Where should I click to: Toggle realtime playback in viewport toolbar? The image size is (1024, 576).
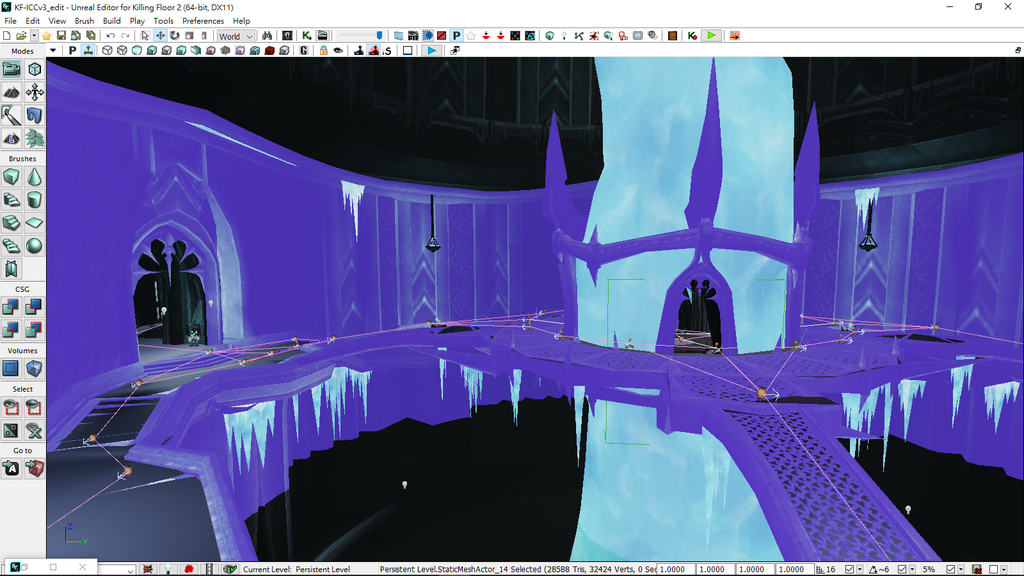(432, 50)
